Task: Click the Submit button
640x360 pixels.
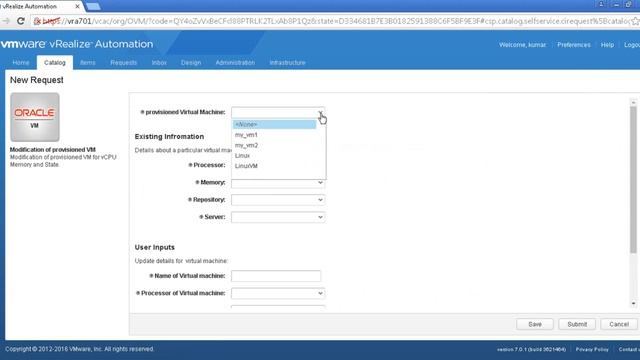Action: pos(577,324)
